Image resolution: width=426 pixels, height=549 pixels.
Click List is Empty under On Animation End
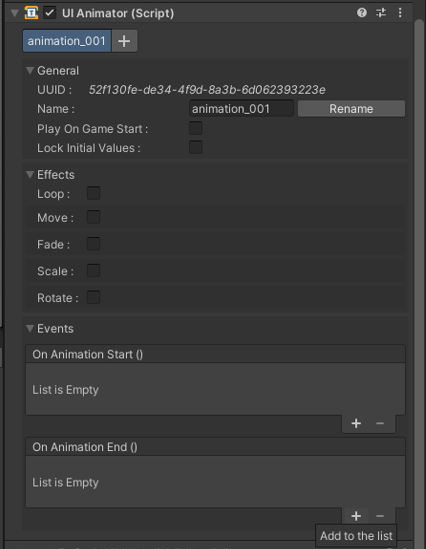point(65,482)
